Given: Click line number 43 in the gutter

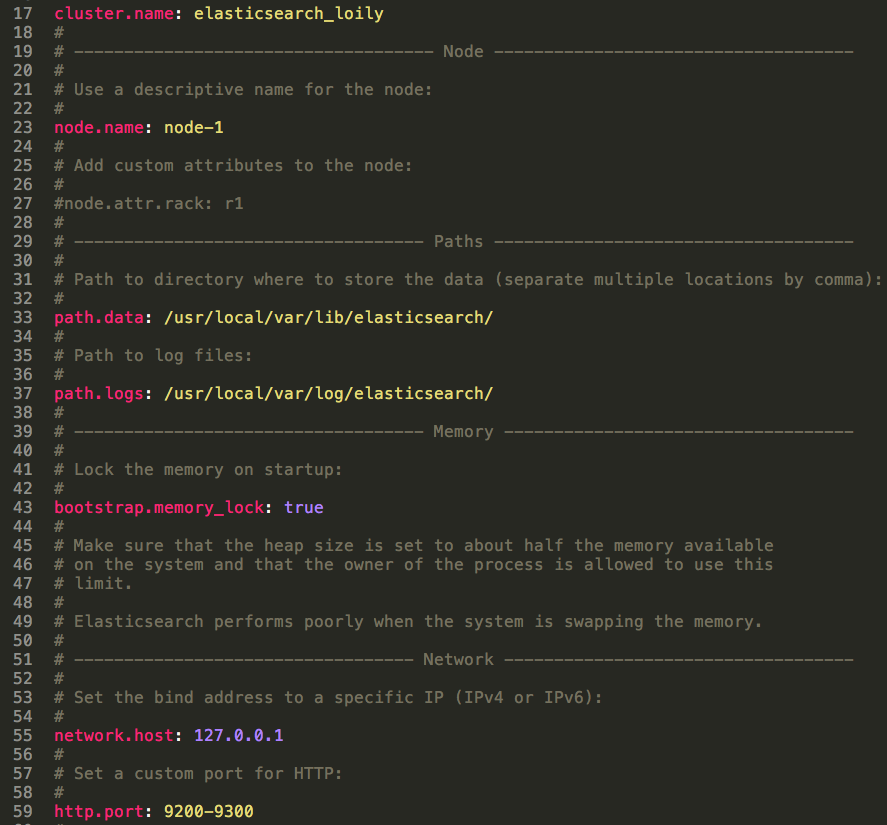Looking at the screenshot, I should tap(23, 508).
